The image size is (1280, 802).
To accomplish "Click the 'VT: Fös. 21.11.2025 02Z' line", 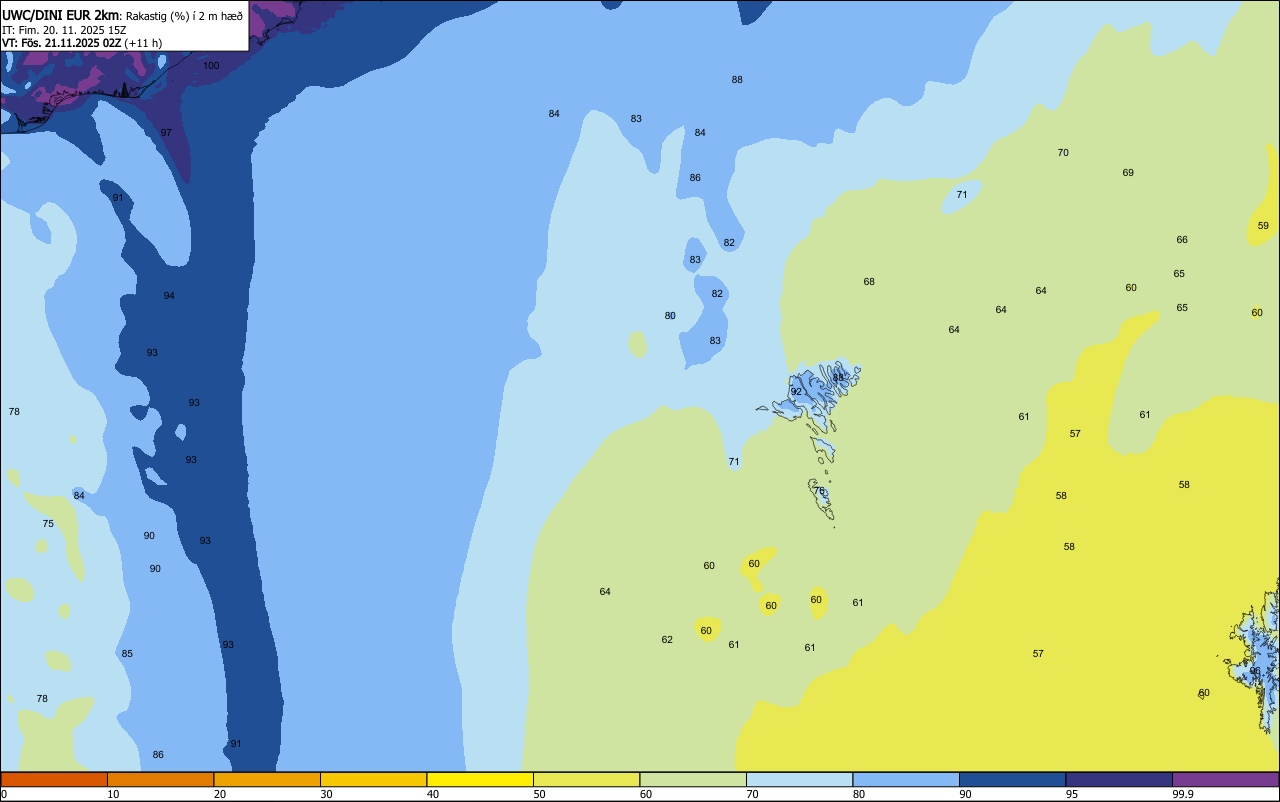I will point(62,43).
